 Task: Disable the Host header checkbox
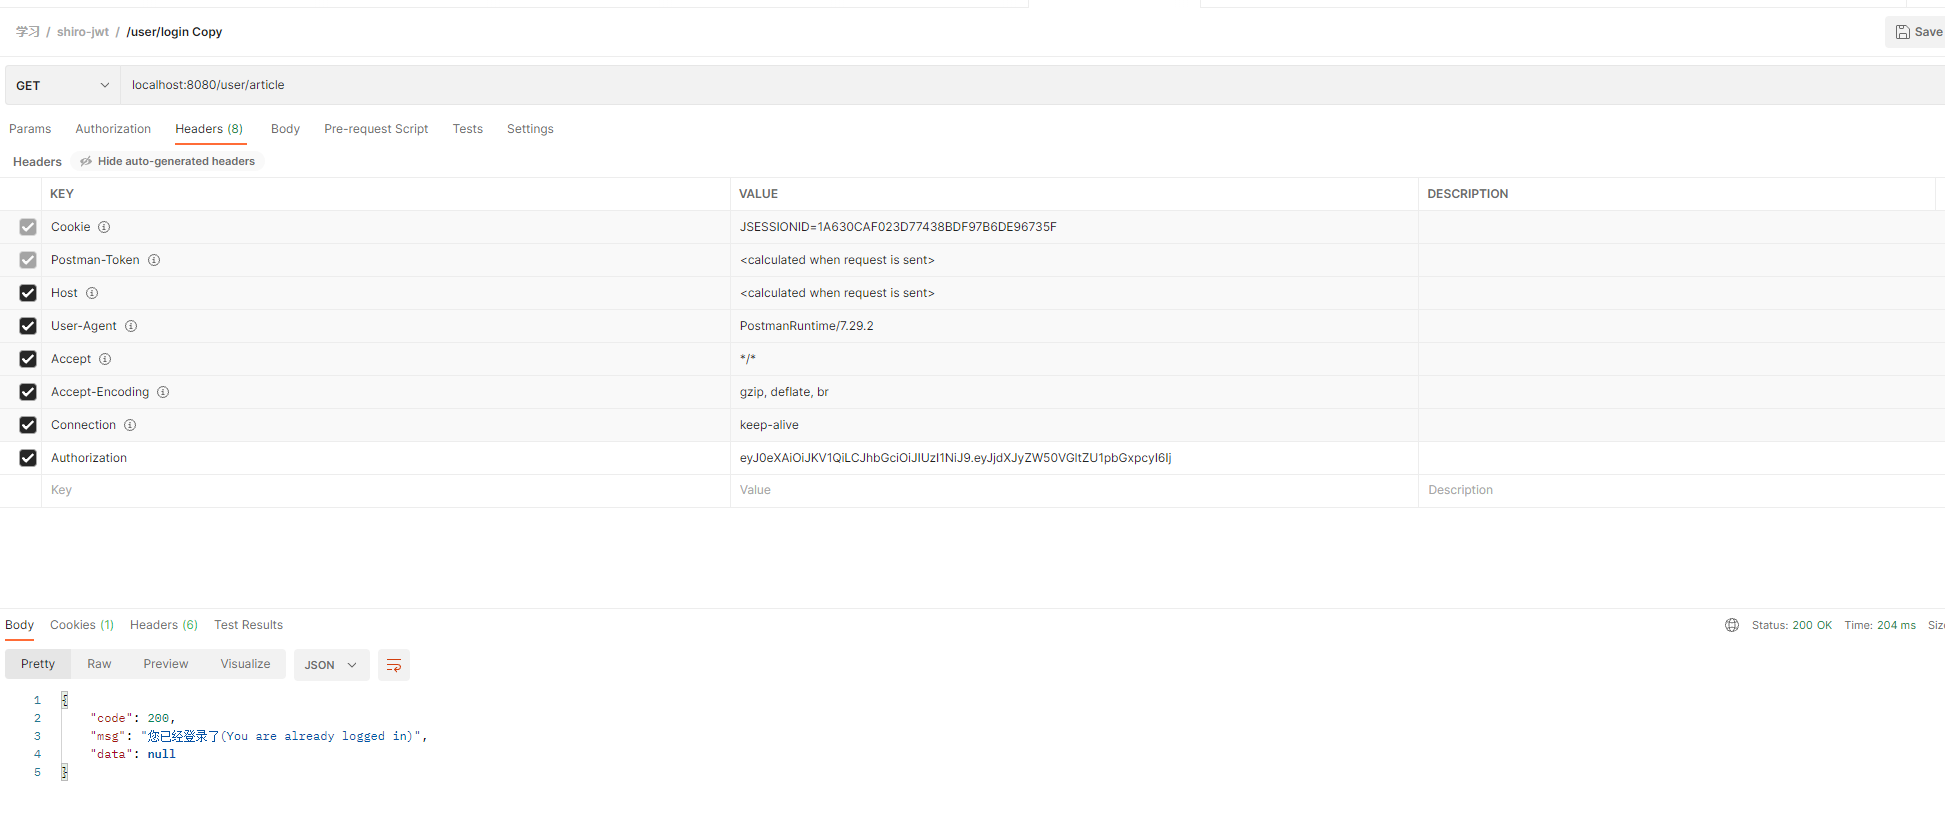(x=28, y=293)
